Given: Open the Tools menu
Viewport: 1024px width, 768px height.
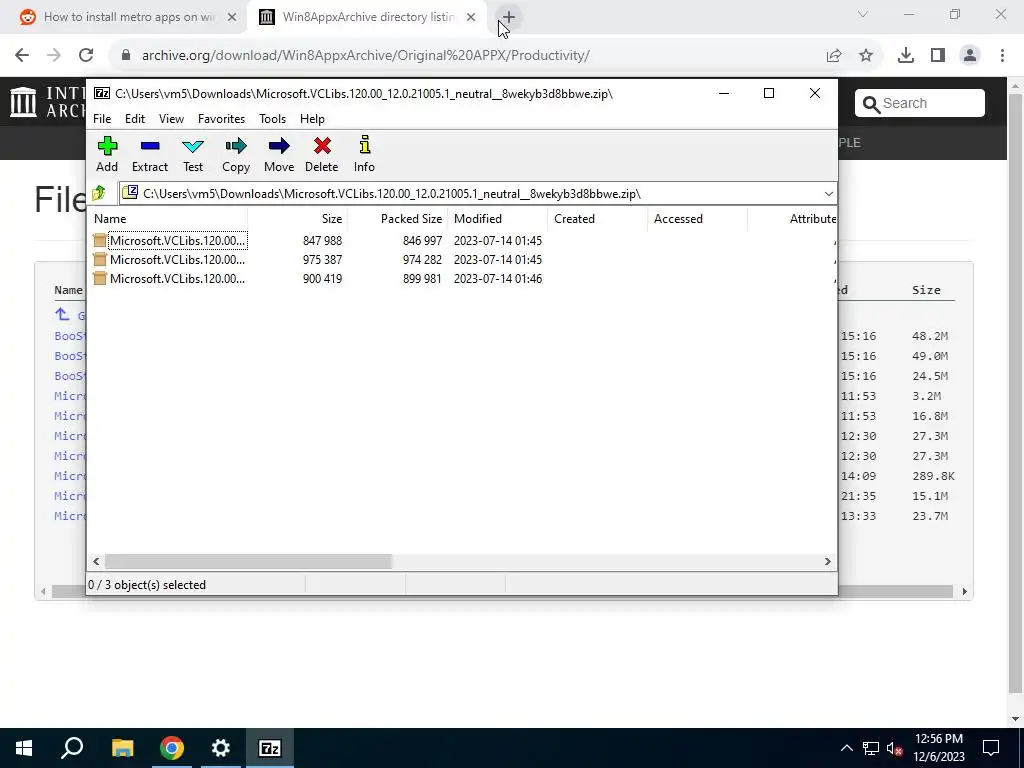Looking at the screenshot, I should coord(272,119).
